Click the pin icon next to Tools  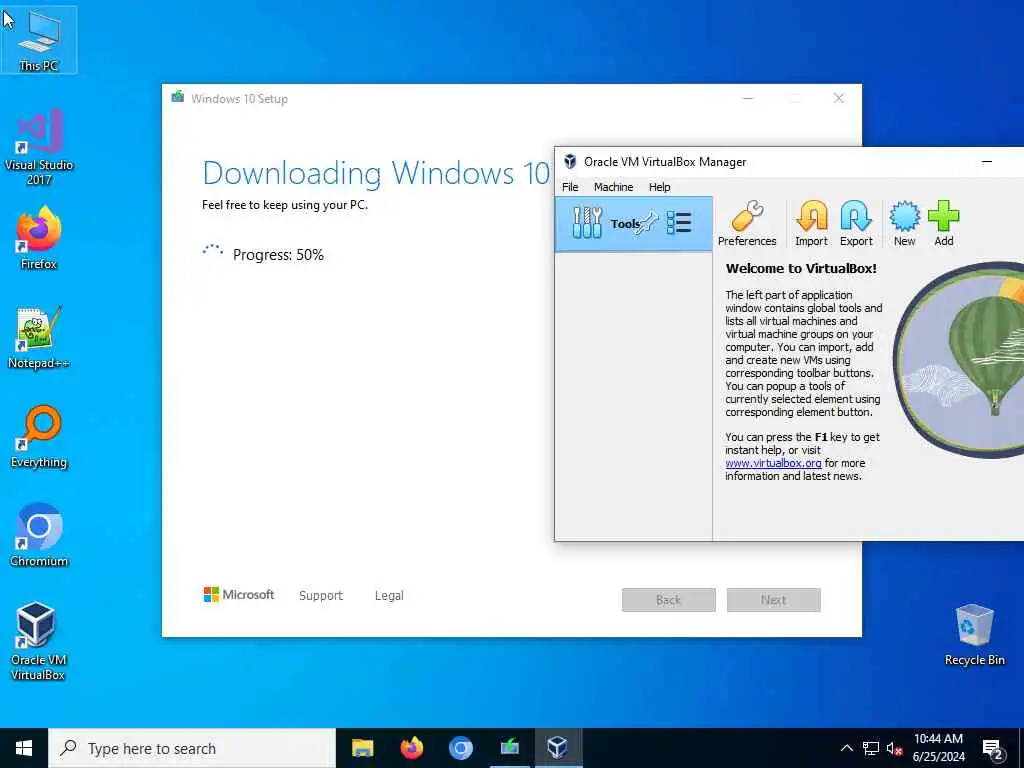coord(648,223)
